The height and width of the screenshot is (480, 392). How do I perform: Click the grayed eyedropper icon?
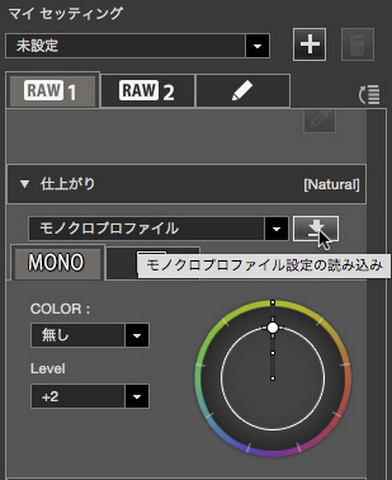pos(319,121)
